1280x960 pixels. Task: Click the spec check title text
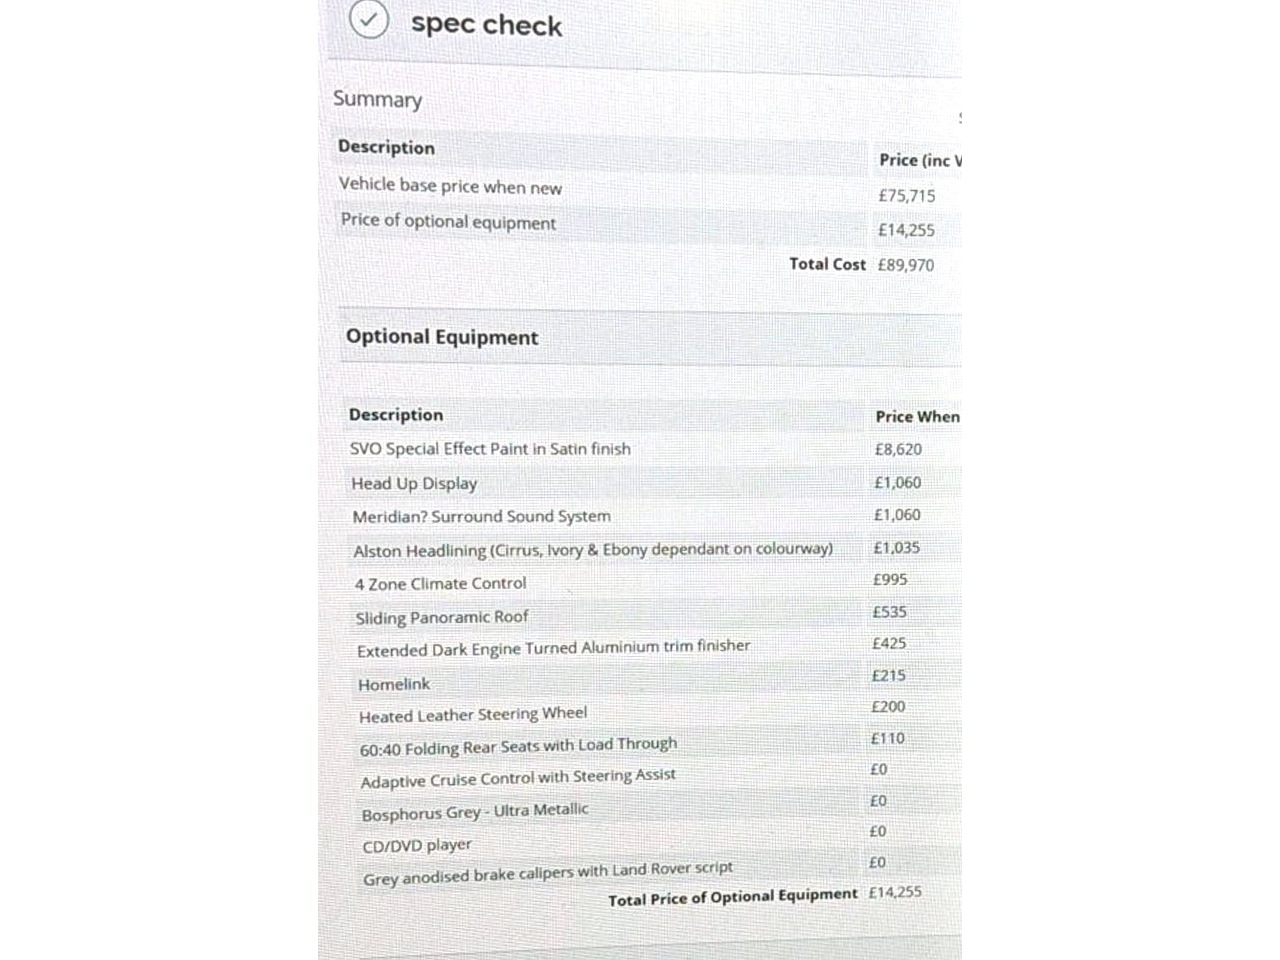point(486,24)
